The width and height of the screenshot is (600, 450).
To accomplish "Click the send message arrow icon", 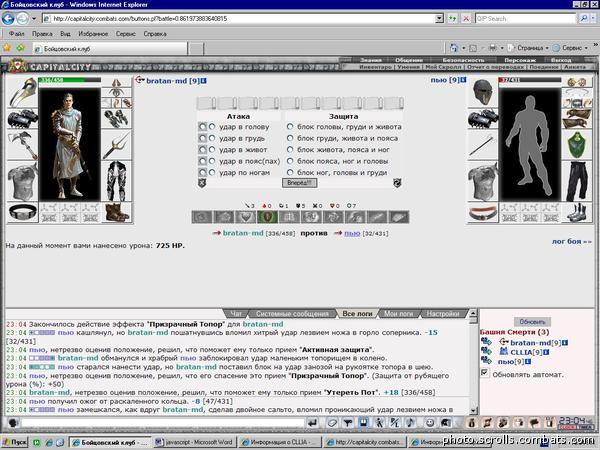I will pos(313,422).
